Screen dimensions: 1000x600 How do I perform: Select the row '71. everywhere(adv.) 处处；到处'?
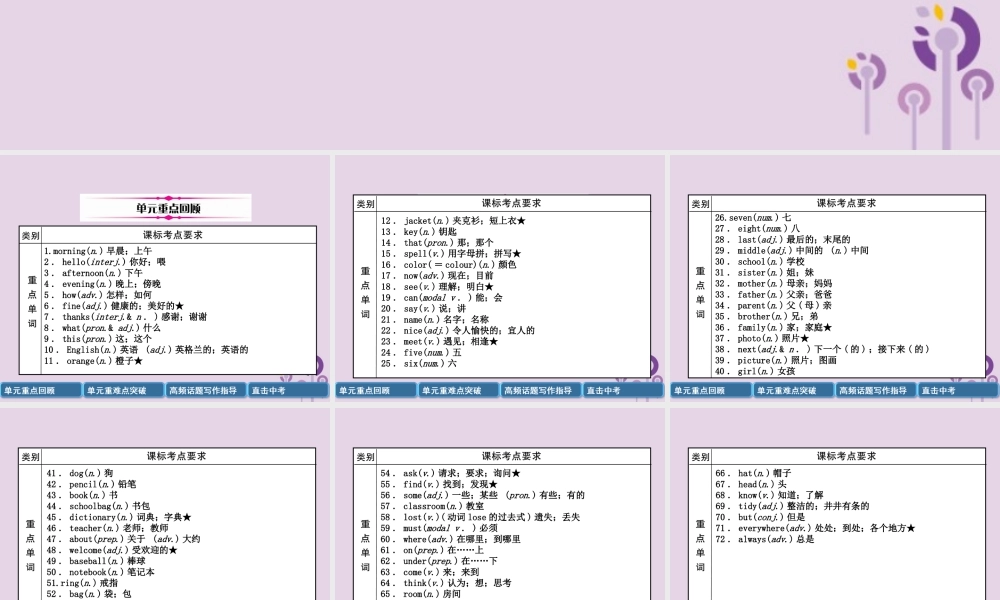[x=816, y=528]
